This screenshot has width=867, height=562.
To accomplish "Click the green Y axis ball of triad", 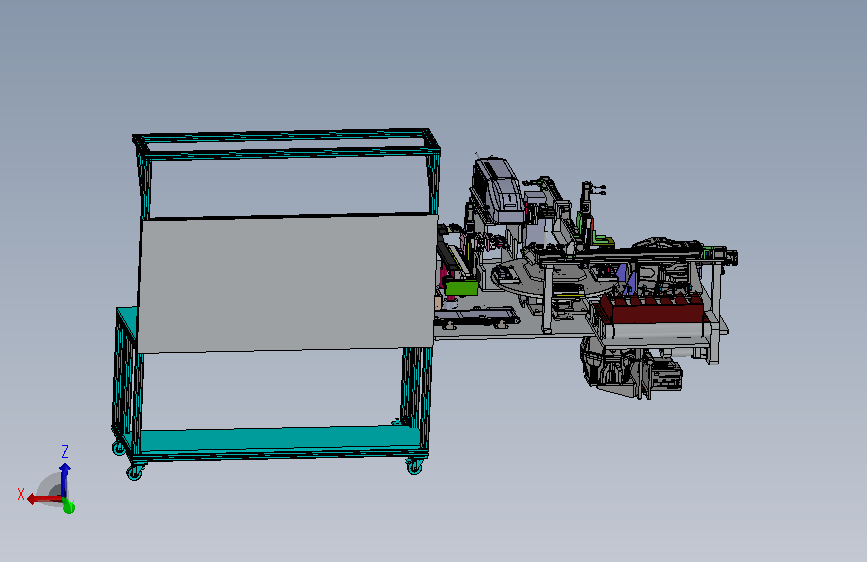I will [69, 506].
